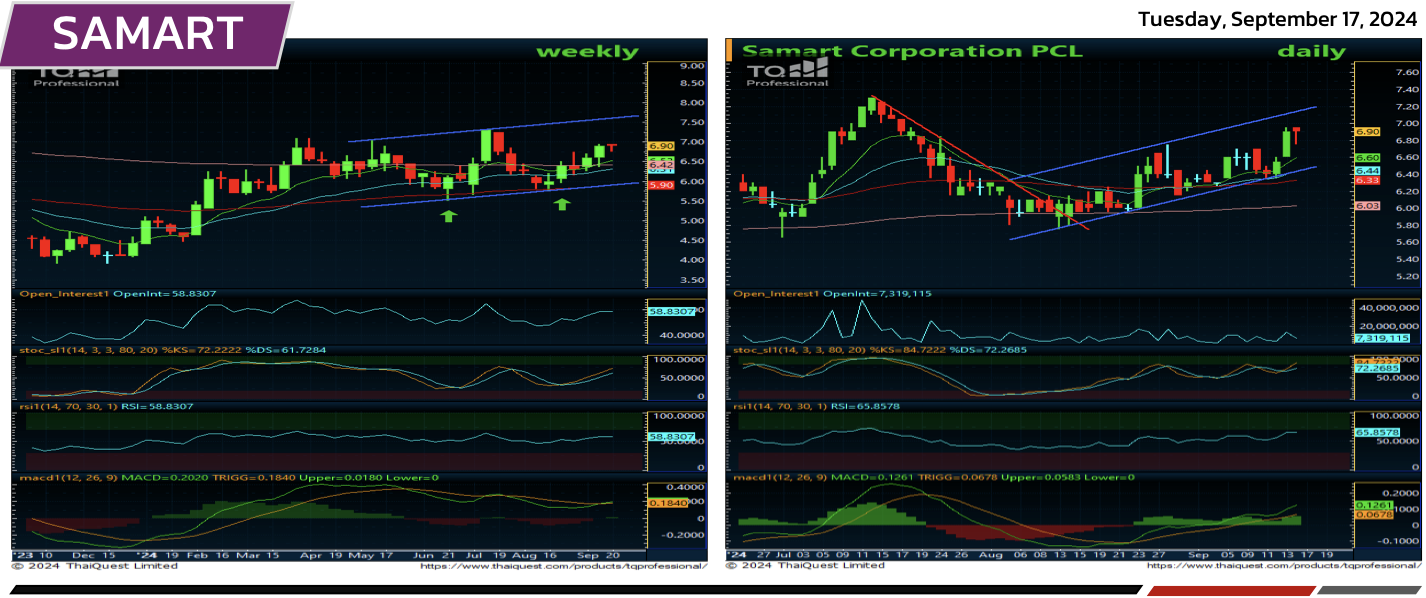Click the 7.60 level on daily price axis

coord(1406,73)
